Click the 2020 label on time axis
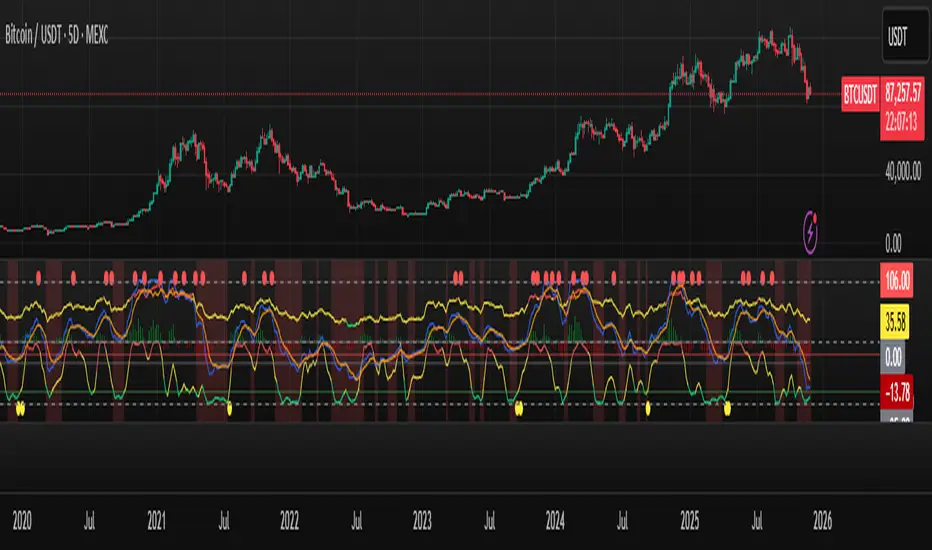The image size is (932, 550). [23, 521]
